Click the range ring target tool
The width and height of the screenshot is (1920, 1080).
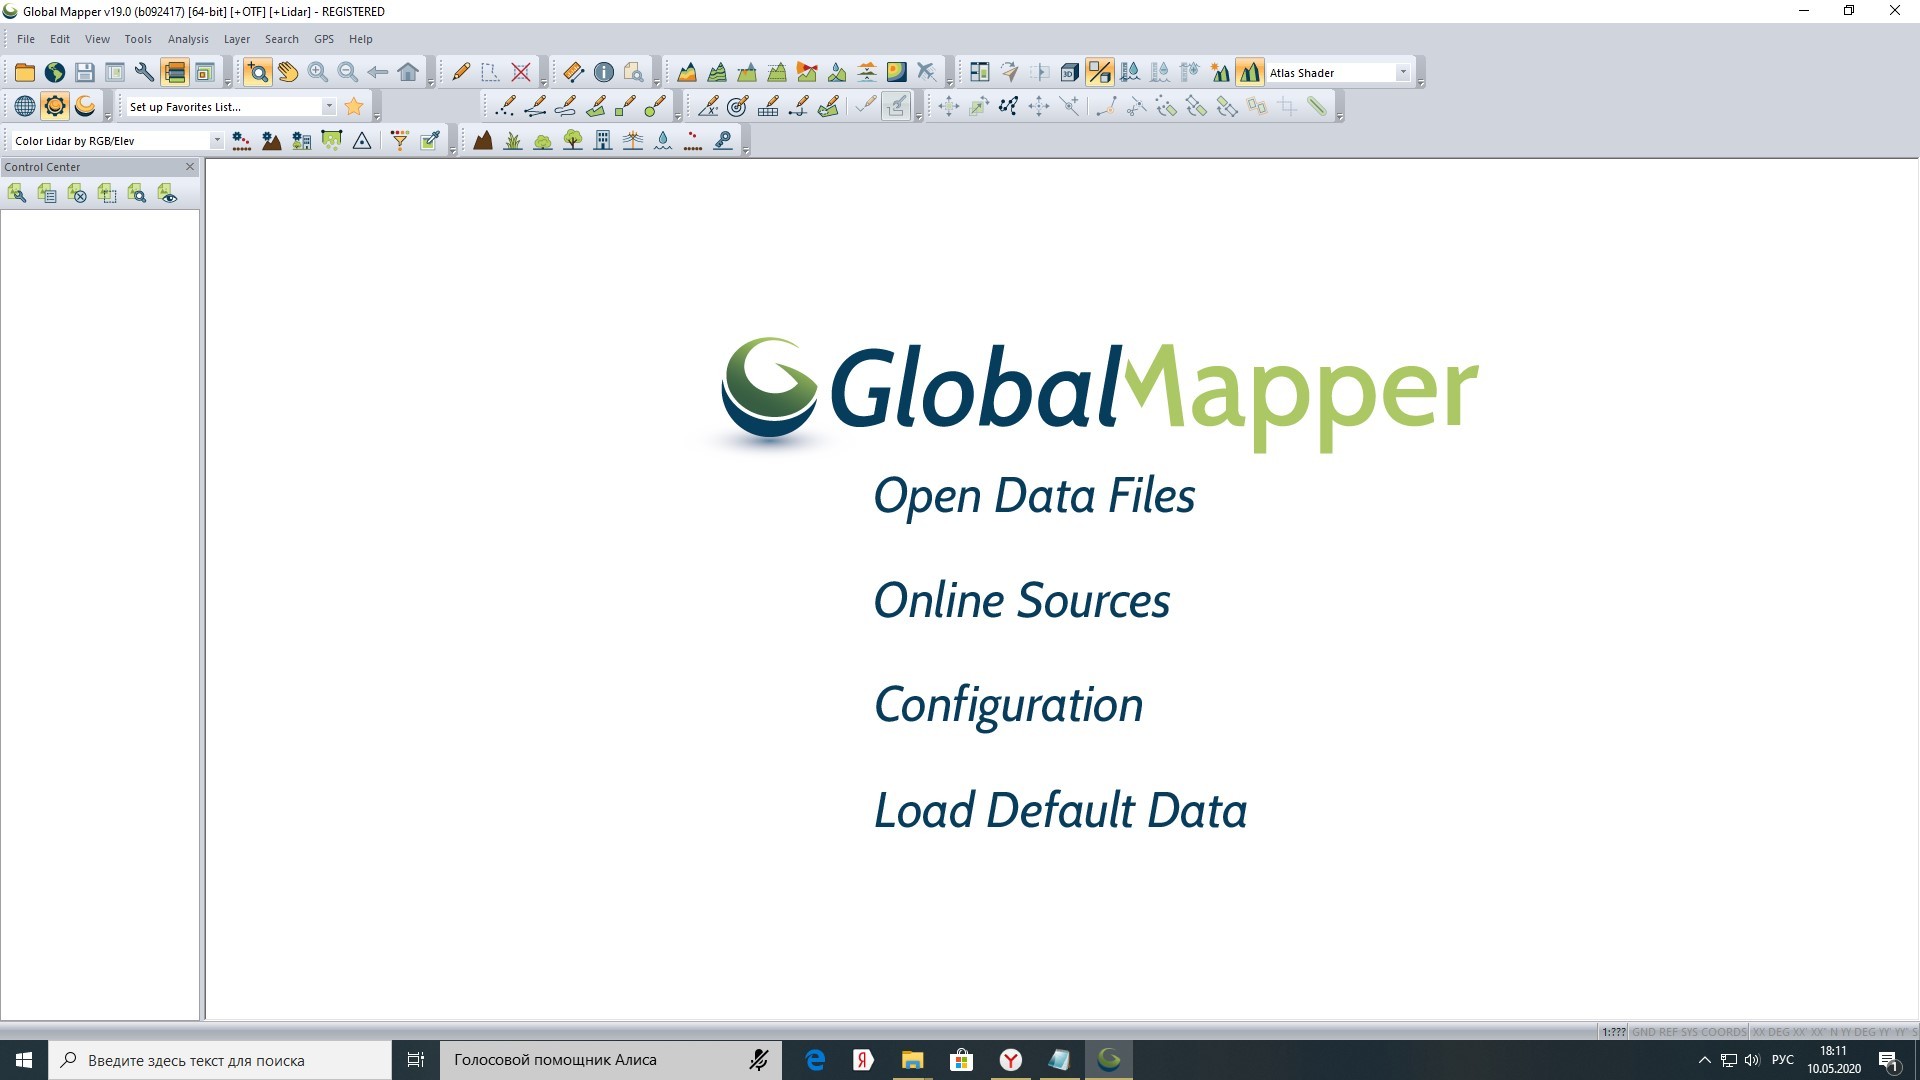(738, 106)
